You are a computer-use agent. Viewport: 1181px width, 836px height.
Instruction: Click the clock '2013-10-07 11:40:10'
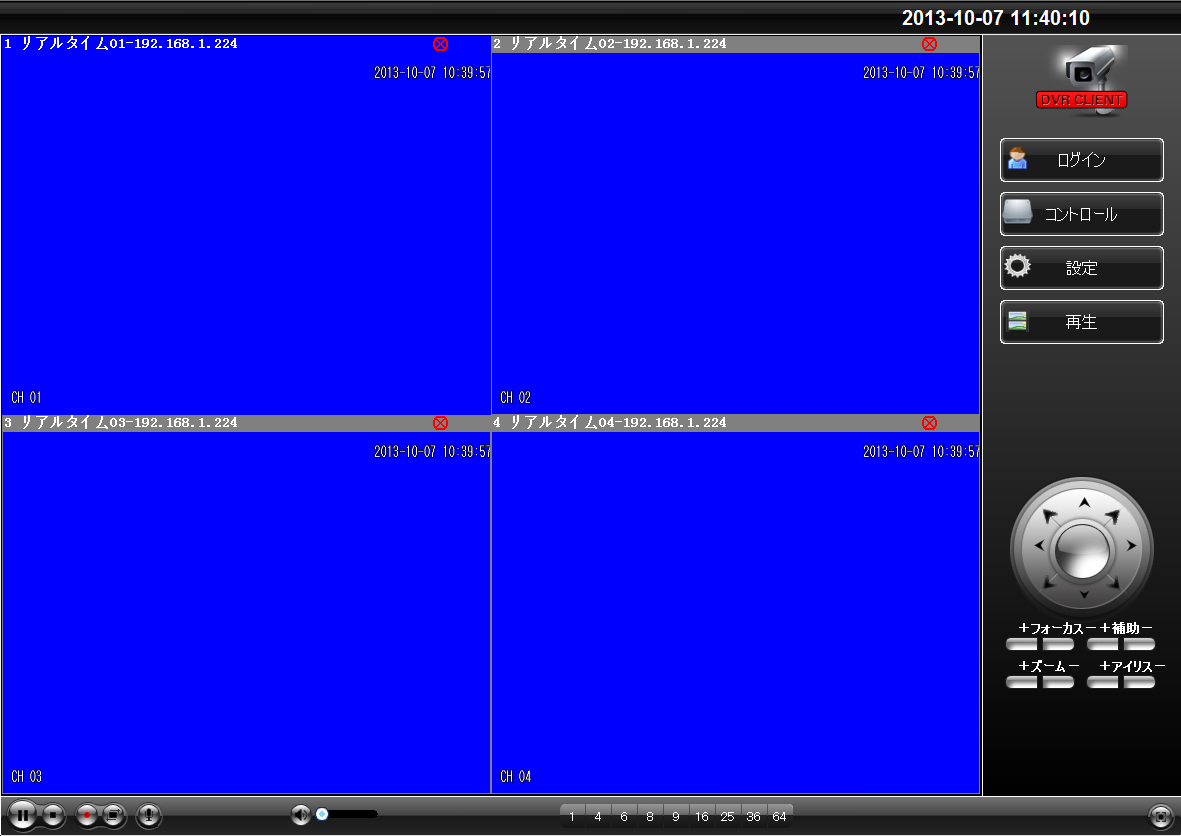996,18
